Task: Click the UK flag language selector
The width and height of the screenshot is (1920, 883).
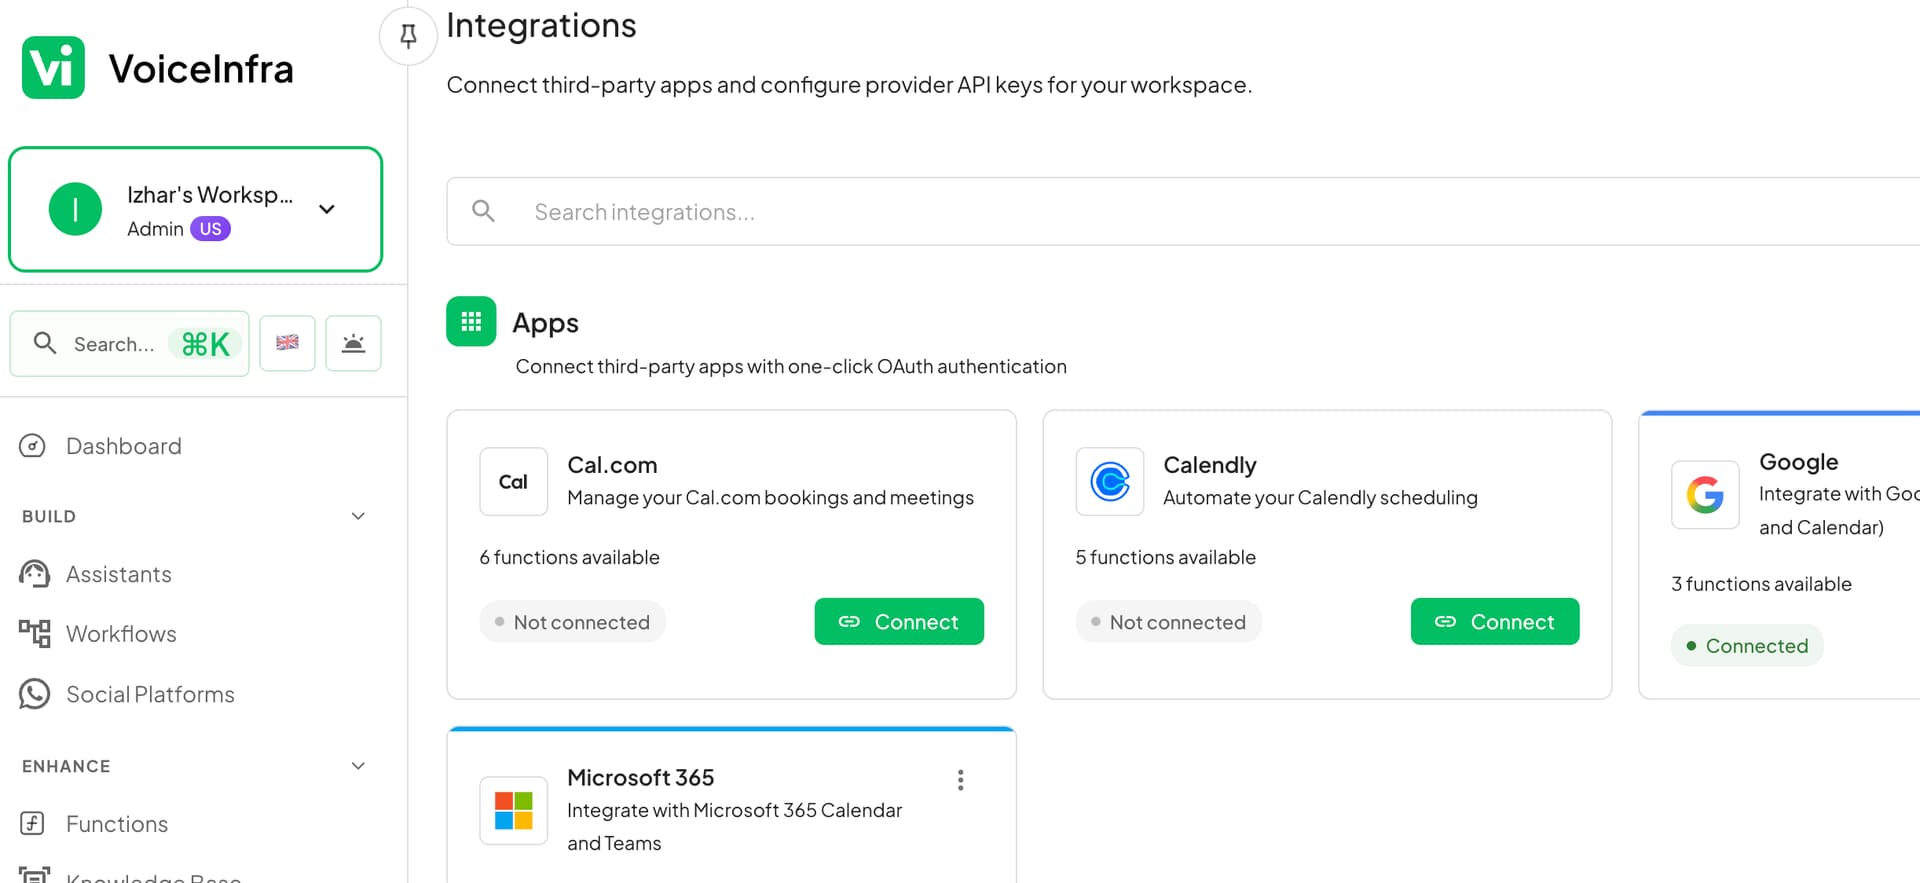Action: click(x=287, y=343)
